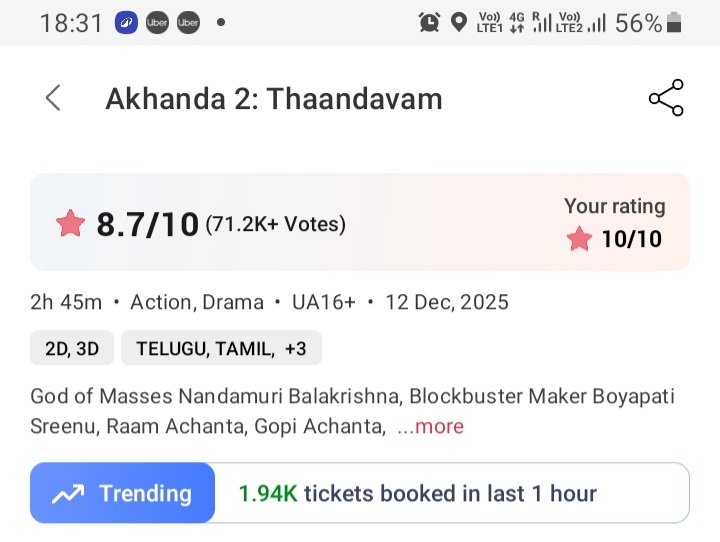Tap the alarm clock status icon
Viewport: 720px width, 542px height.
pos(430,22)
